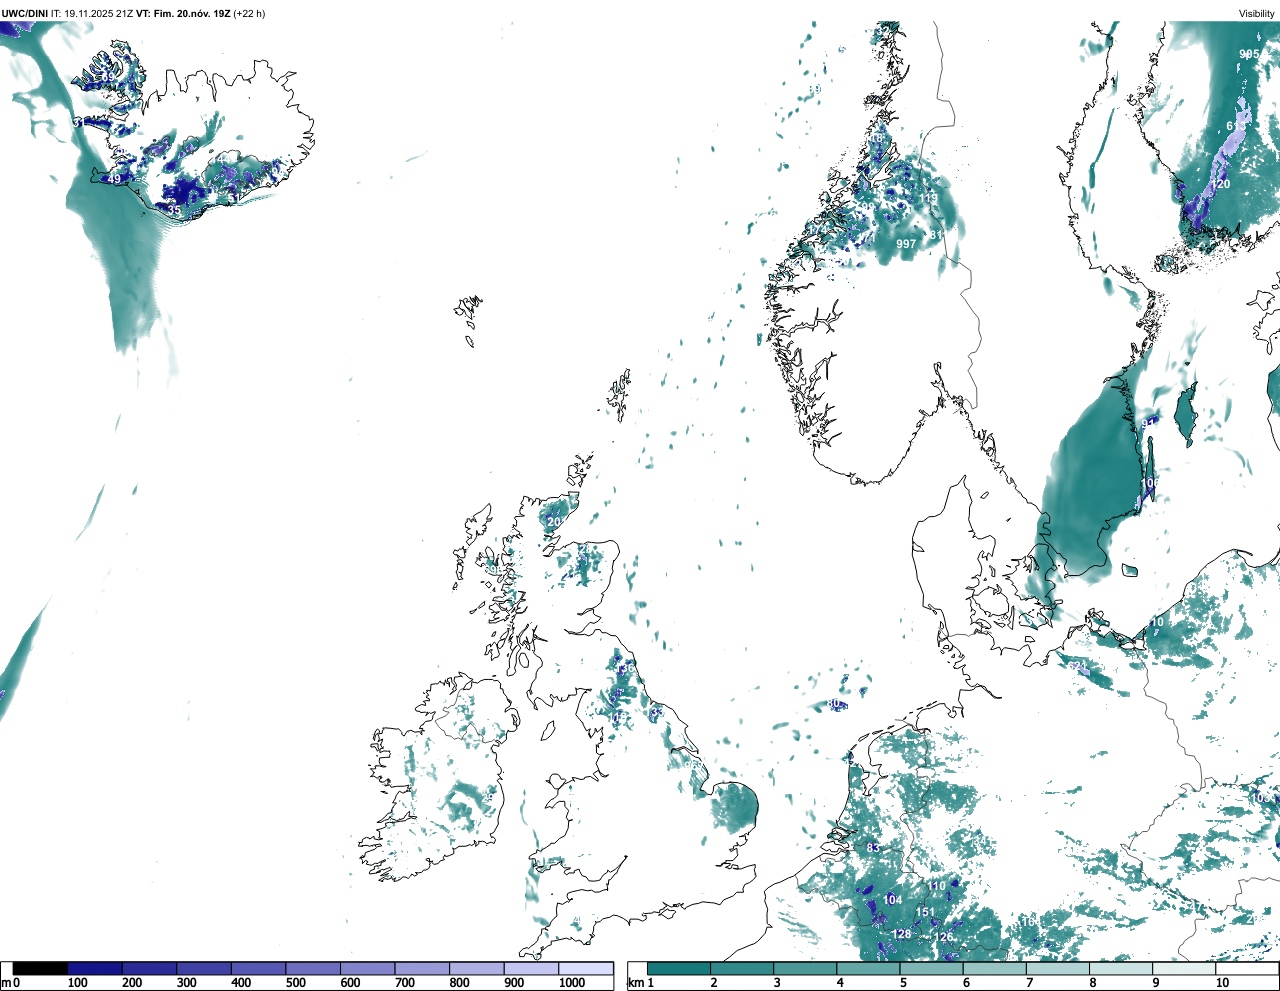Click the '10' tick on km legend
Screen dimensions: 1280x991
tap(1222, 983)
